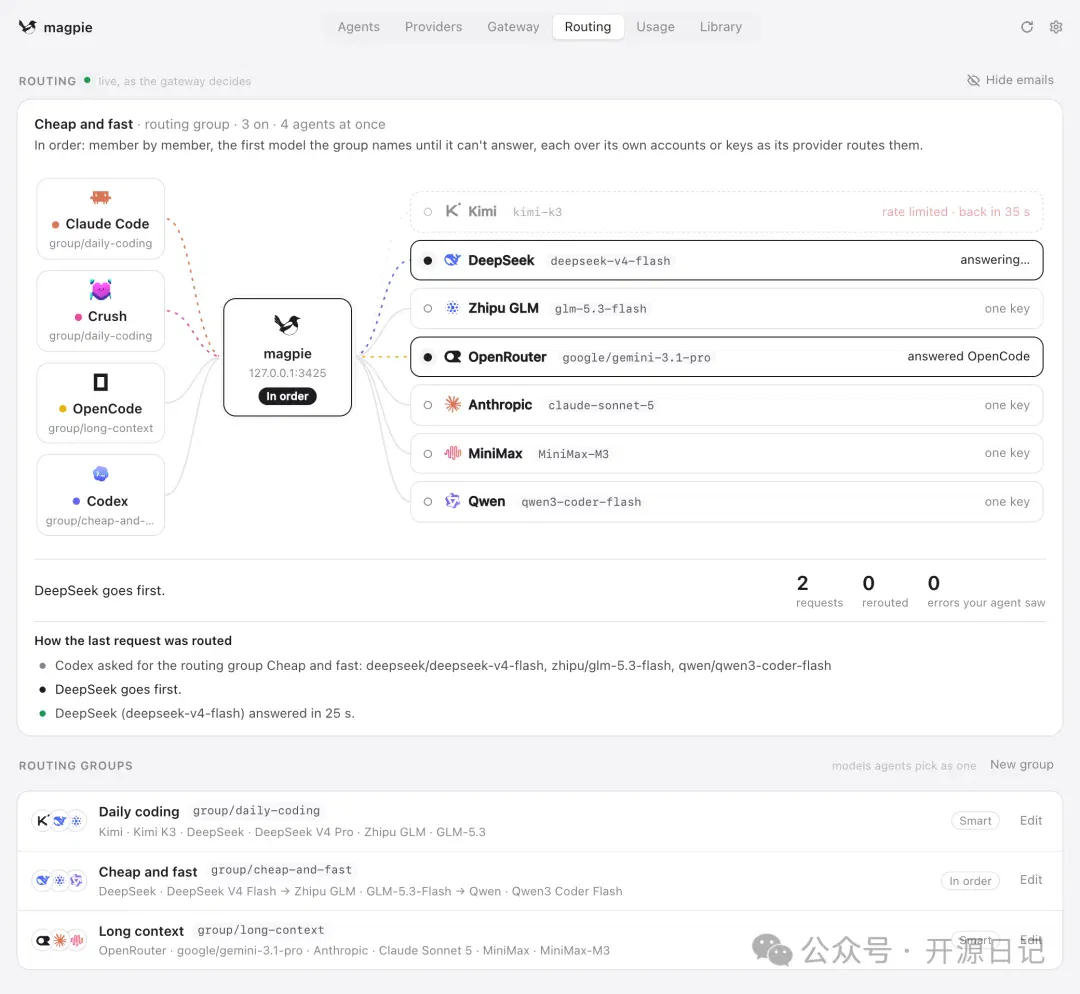Select the OpenCode agent card
This screenshot has height=994, width=1080.
tap(101, 403)
